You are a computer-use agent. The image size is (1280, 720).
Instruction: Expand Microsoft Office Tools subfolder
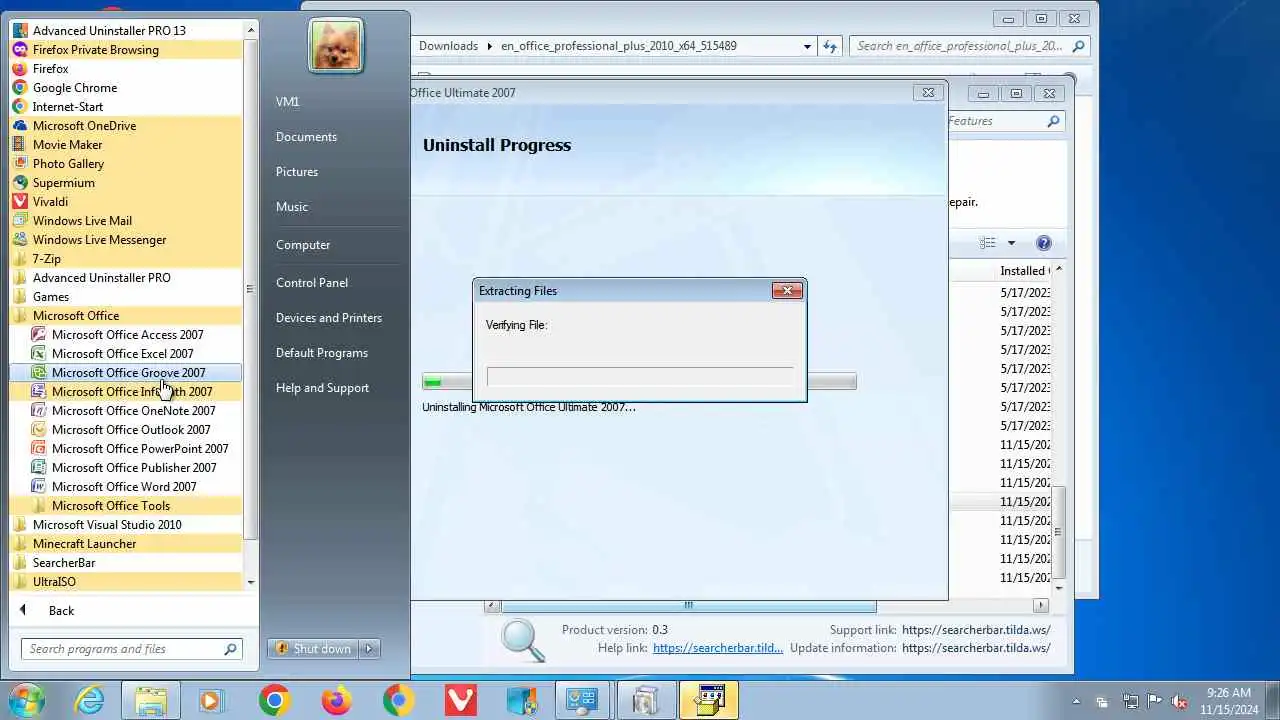[126, 505]
